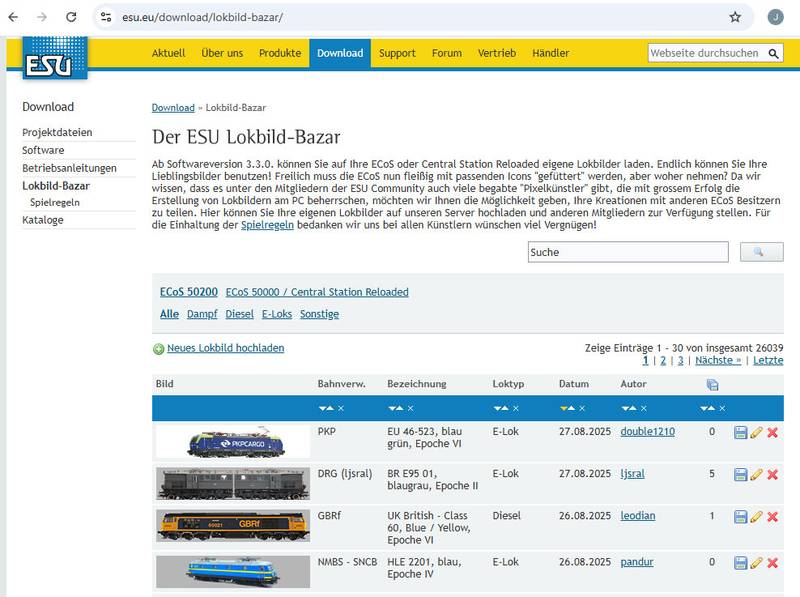The height and width of the screenshot is (597, 800).
Task: Select the Download tab in the top navigation
Action: [340, 53]
